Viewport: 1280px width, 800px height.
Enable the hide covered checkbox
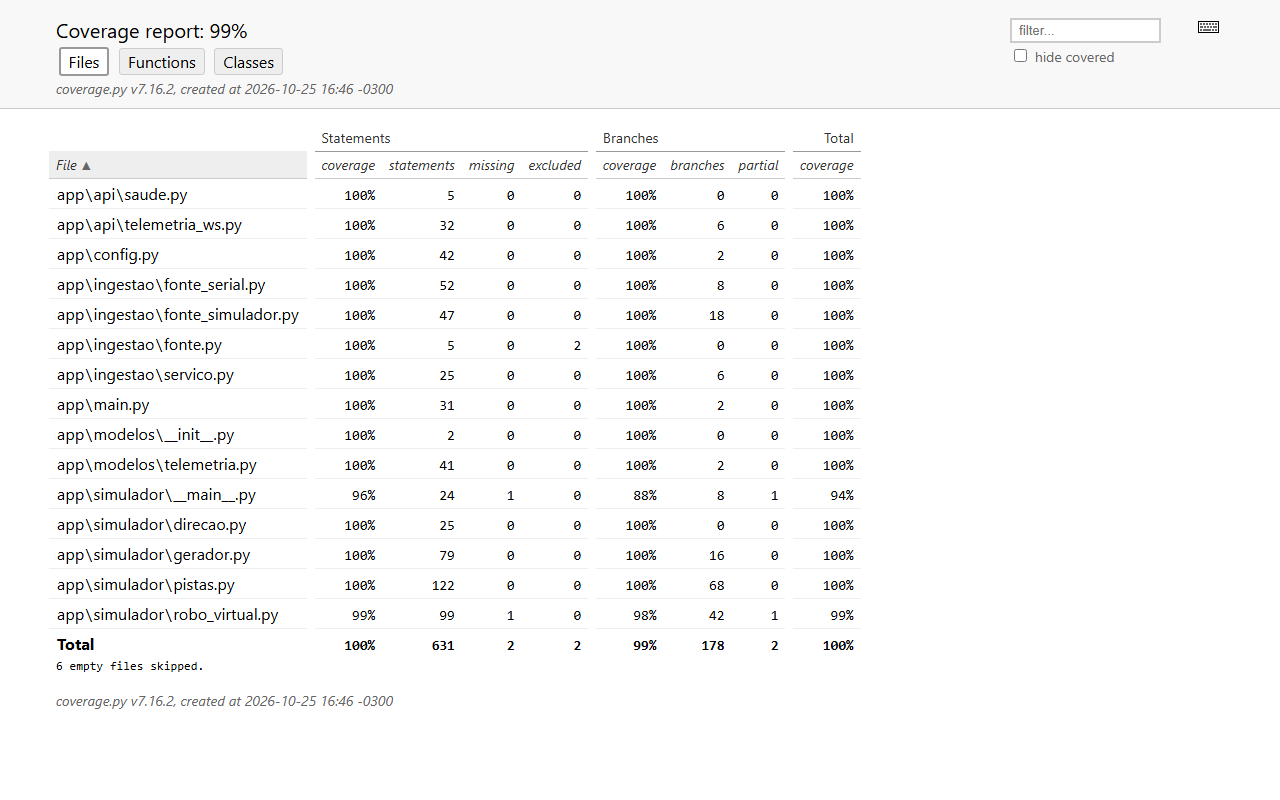(x=1020, y=56)
